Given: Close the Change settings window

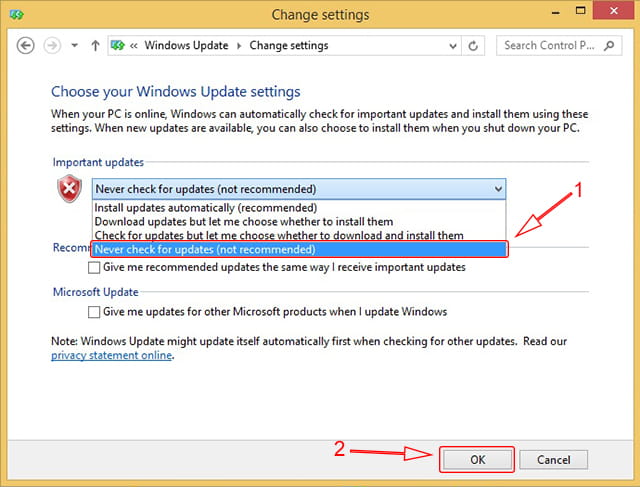Looking at the screenshot, I should (x=613, y=10).
